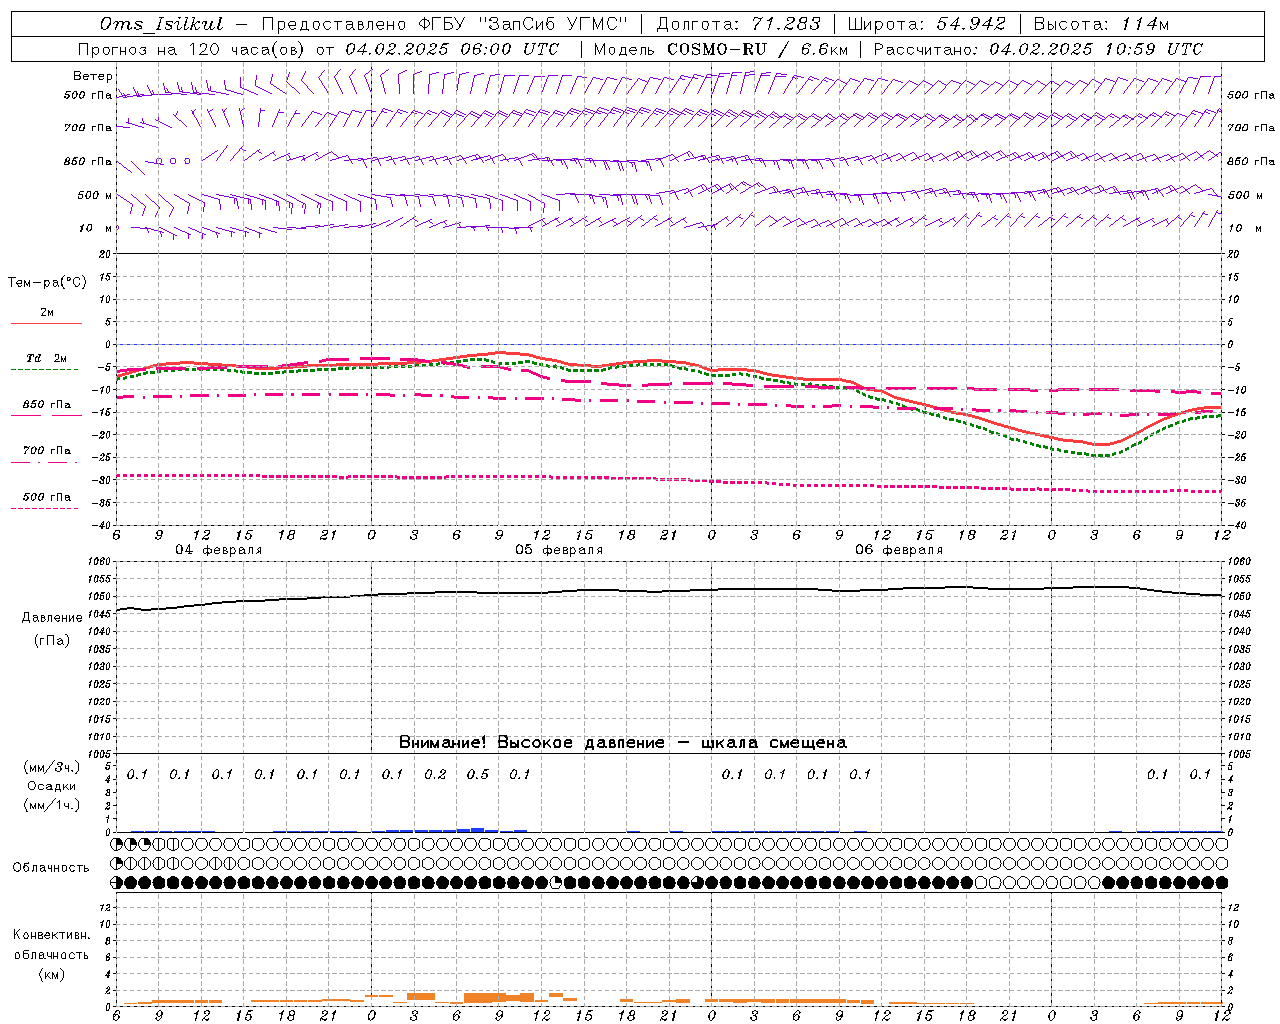The width and height of the screenshot is (1280, 1024).
Task: Click the "Осадки" precipitation label
Action: (x=51, y=786)
